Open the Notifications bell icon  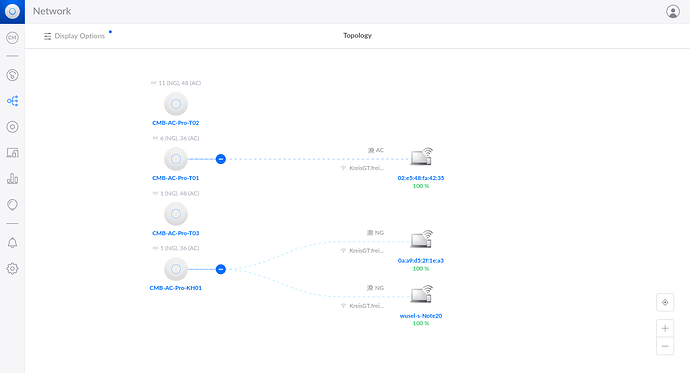click(12, 243)
